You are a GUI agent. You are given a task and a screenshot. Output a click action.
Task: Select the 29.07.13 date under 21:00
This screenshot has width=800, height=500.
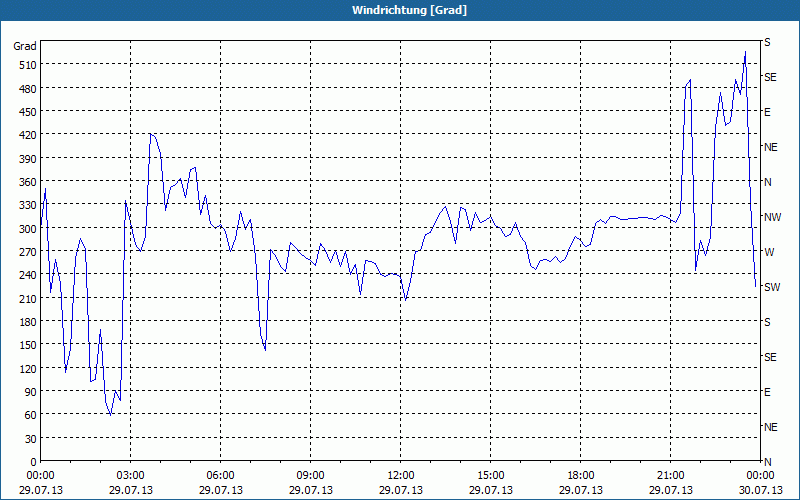coord(671,490)
